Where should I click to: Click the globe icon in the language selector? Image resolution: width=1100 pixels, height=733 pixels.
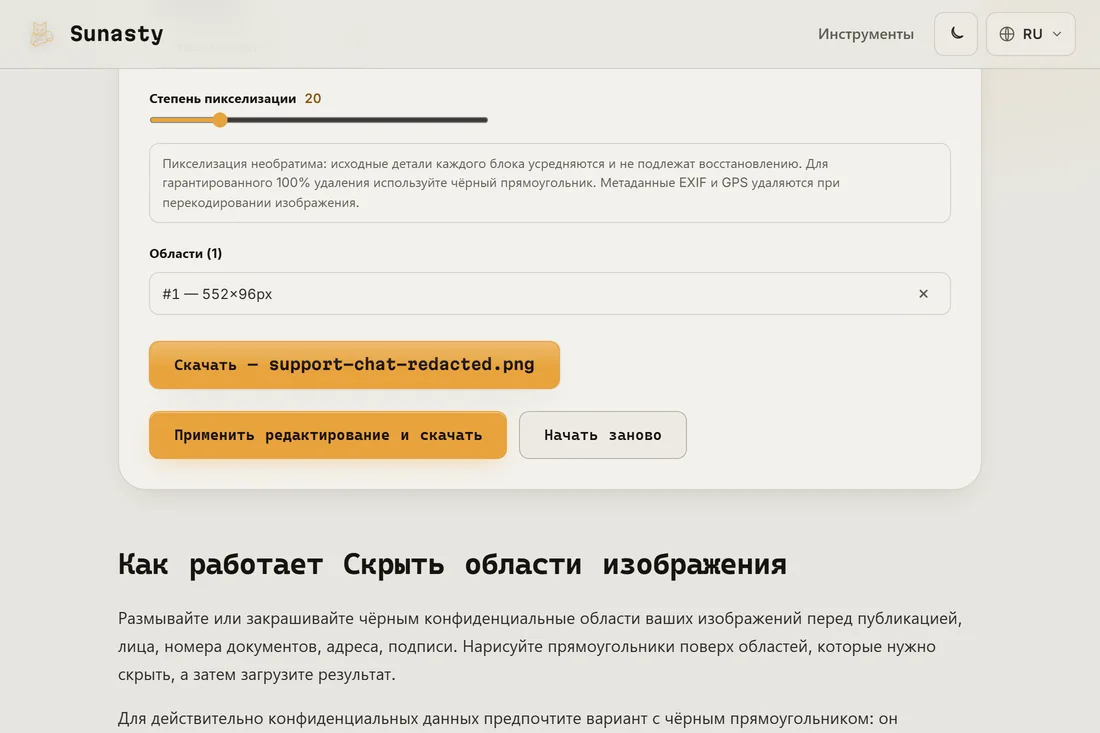pos(1007,34)
